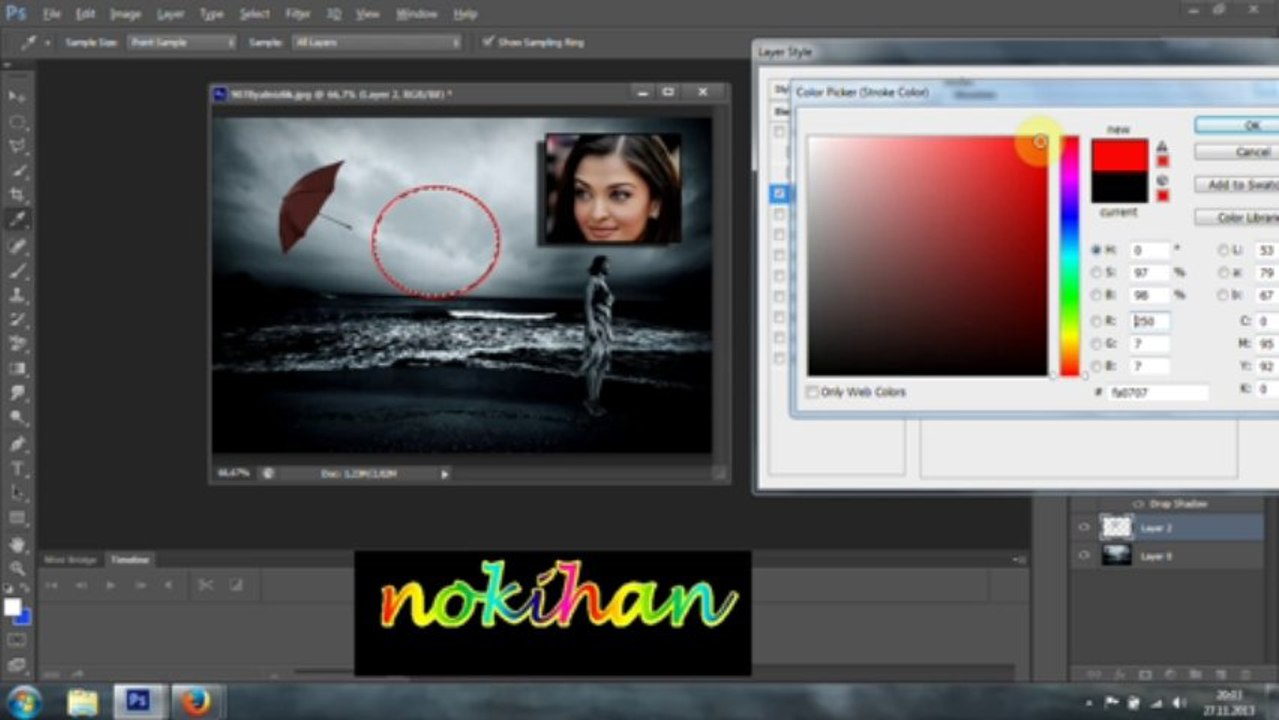Select the Quick Selection tool
Image resolution: width=1279 pixels, height=720 pixels.
tap(17, 171)
